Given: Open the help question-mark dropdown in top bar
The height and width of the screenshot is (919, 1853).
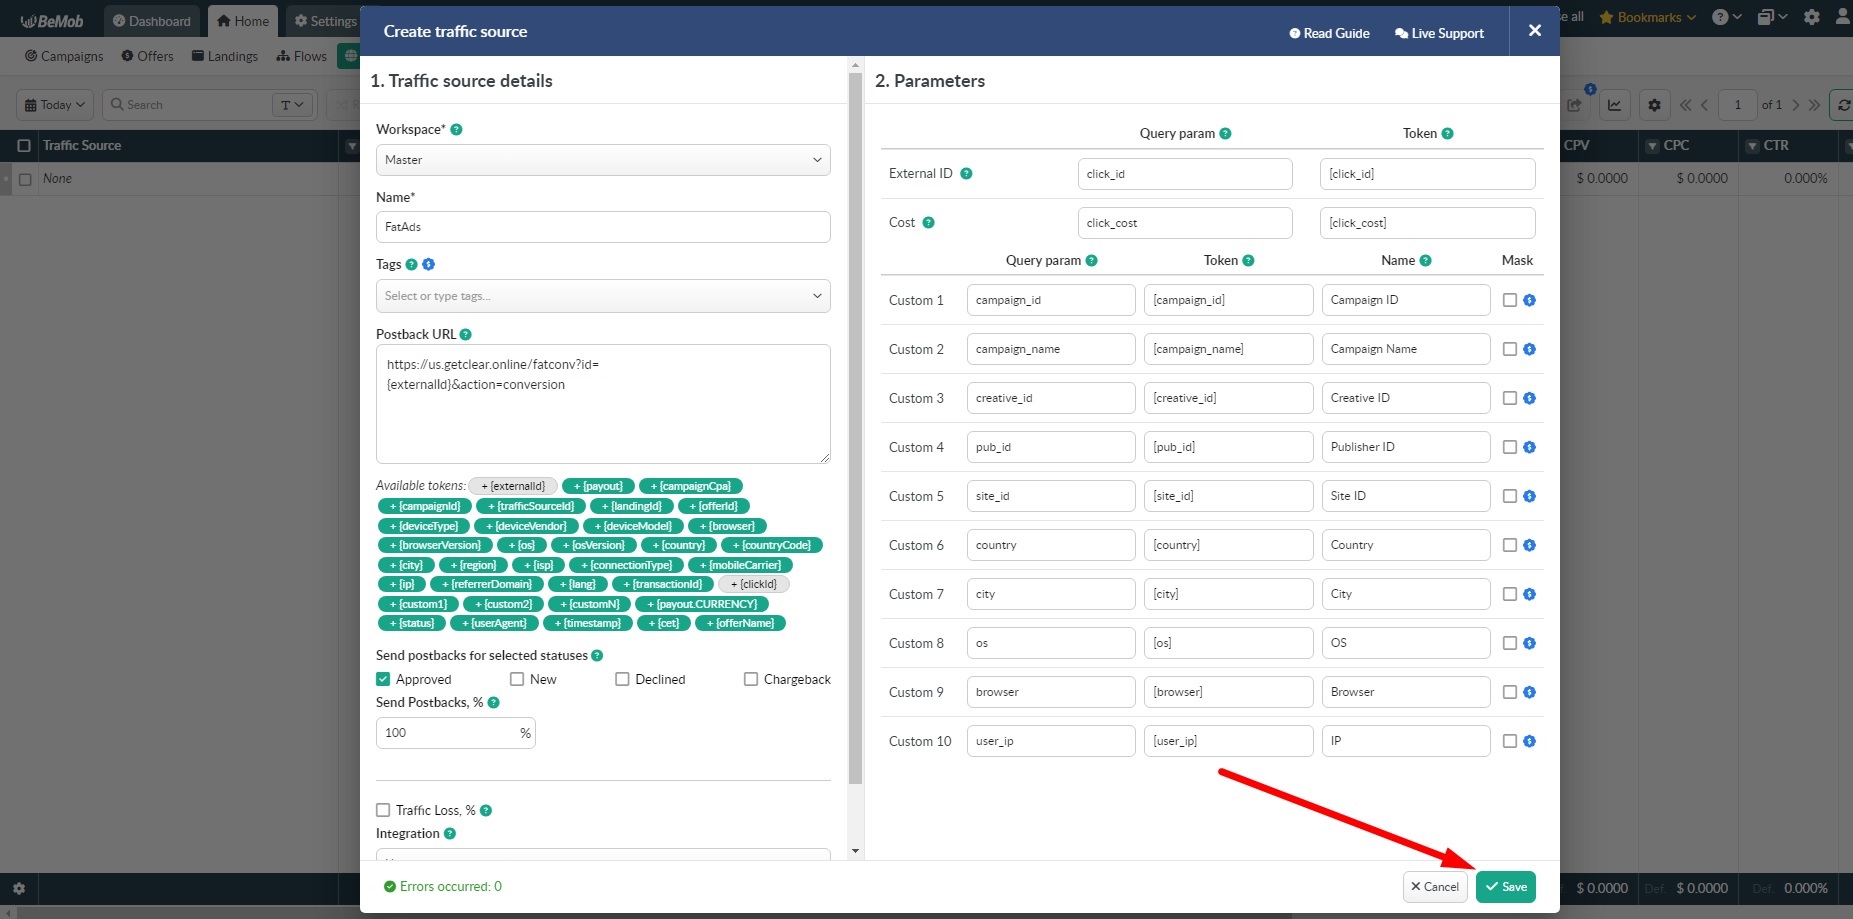Looking at the screenshot, I should coord(1727,17).
